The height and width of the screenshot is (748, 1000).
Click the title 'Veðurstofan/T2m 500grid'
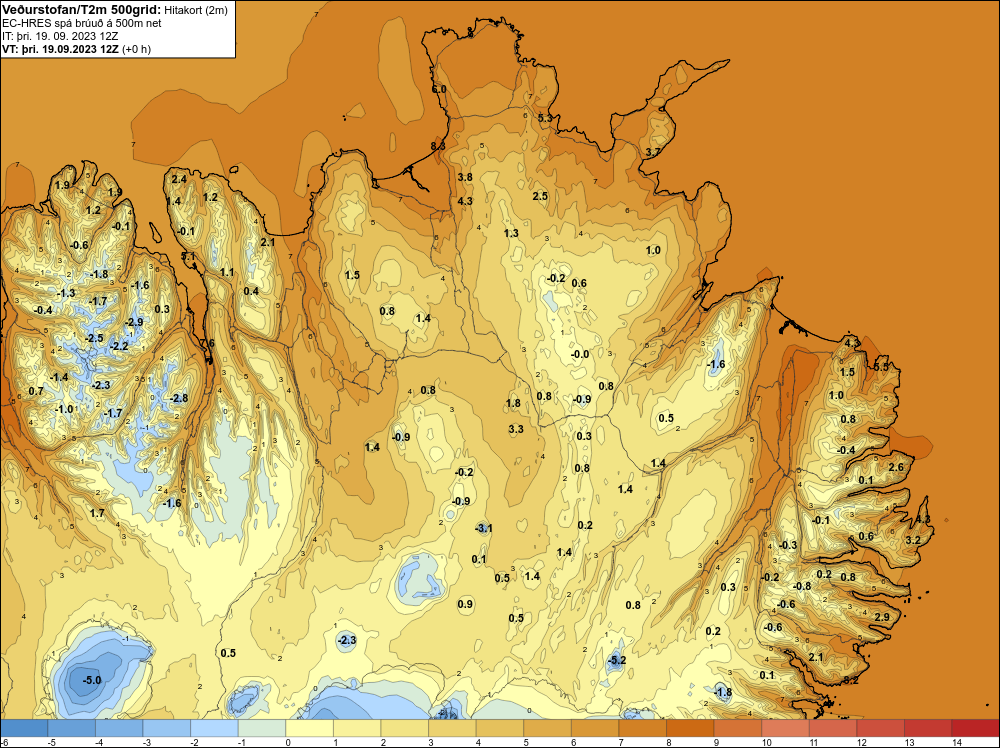click(x=82, y=10)
